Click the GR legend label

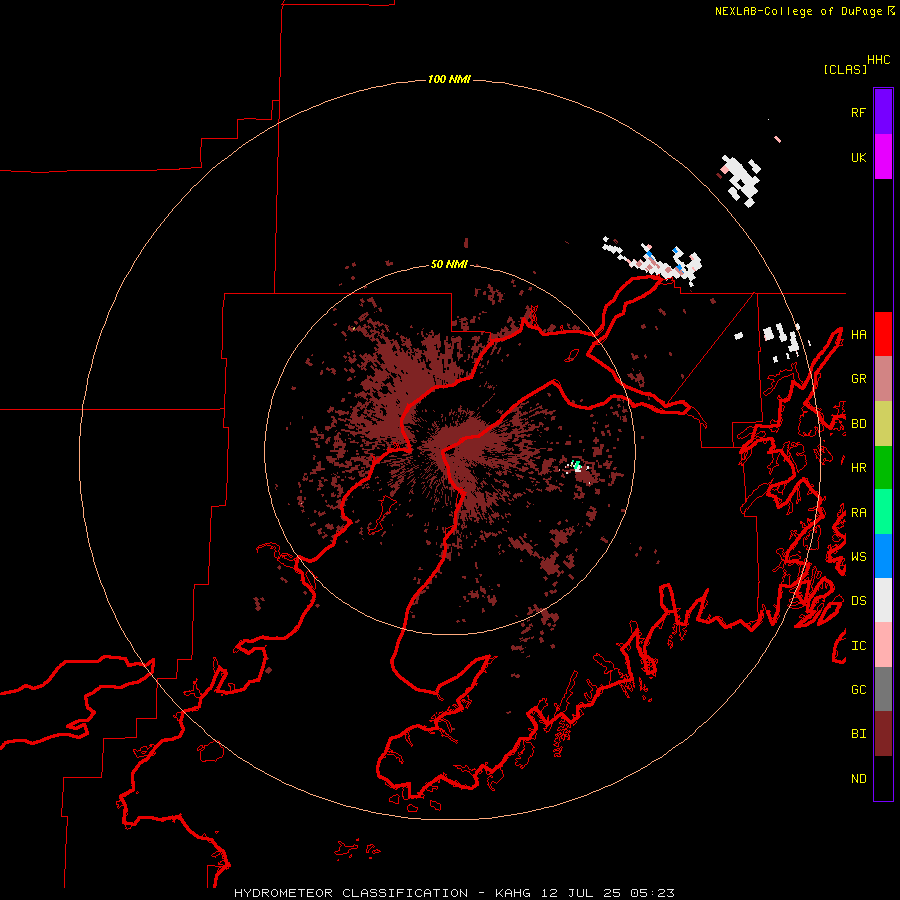coord(858,379)
